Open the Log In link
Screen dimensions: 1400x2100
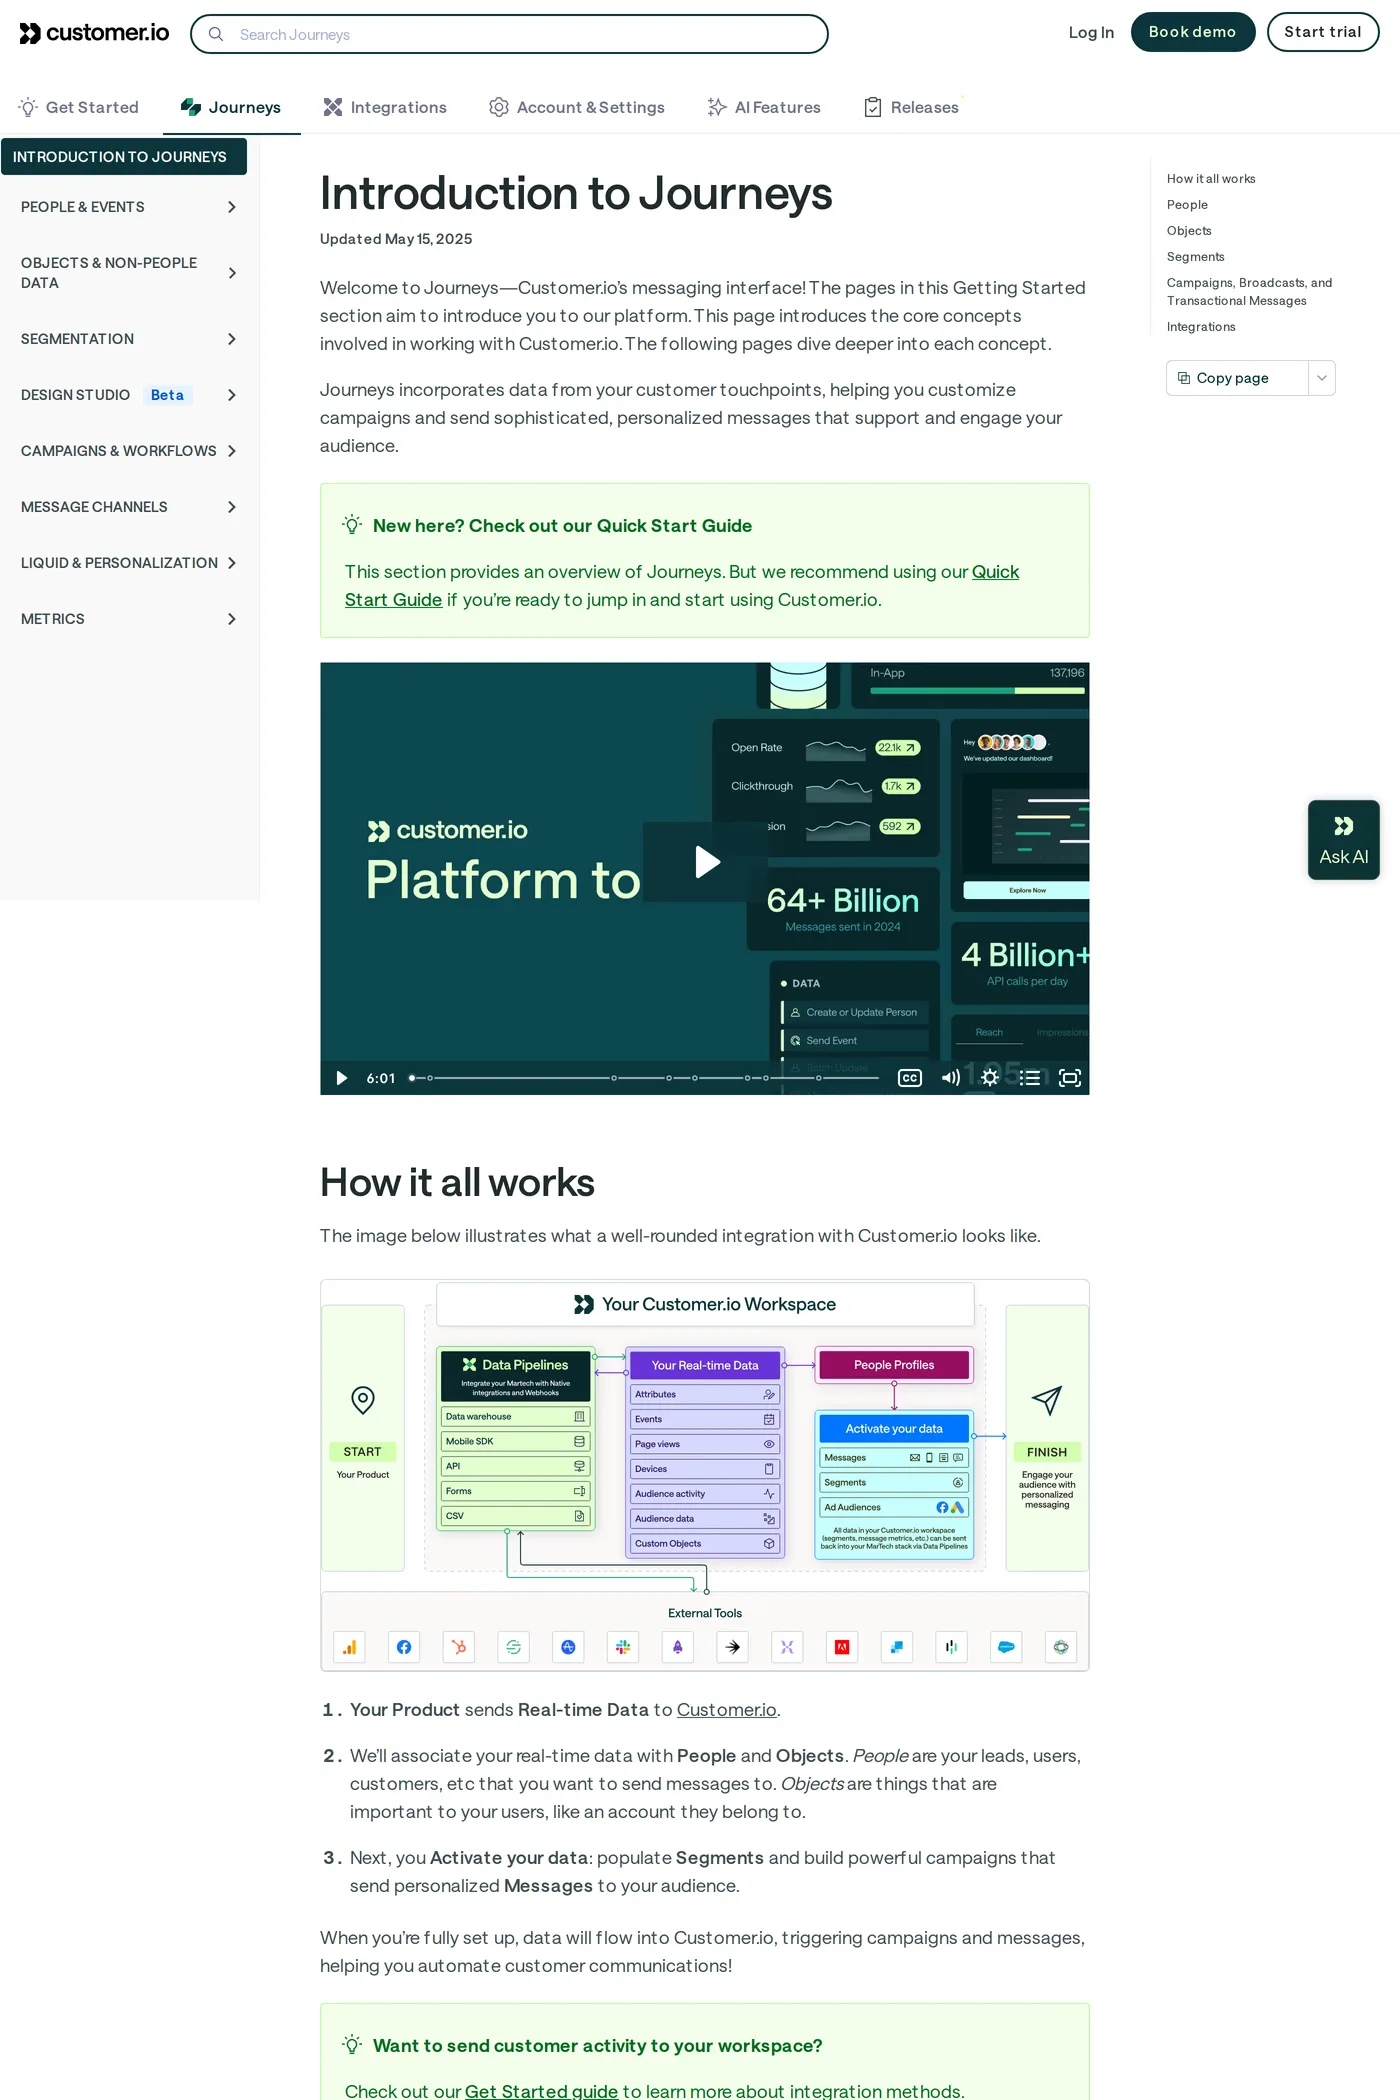click(x=1091, y=32)
